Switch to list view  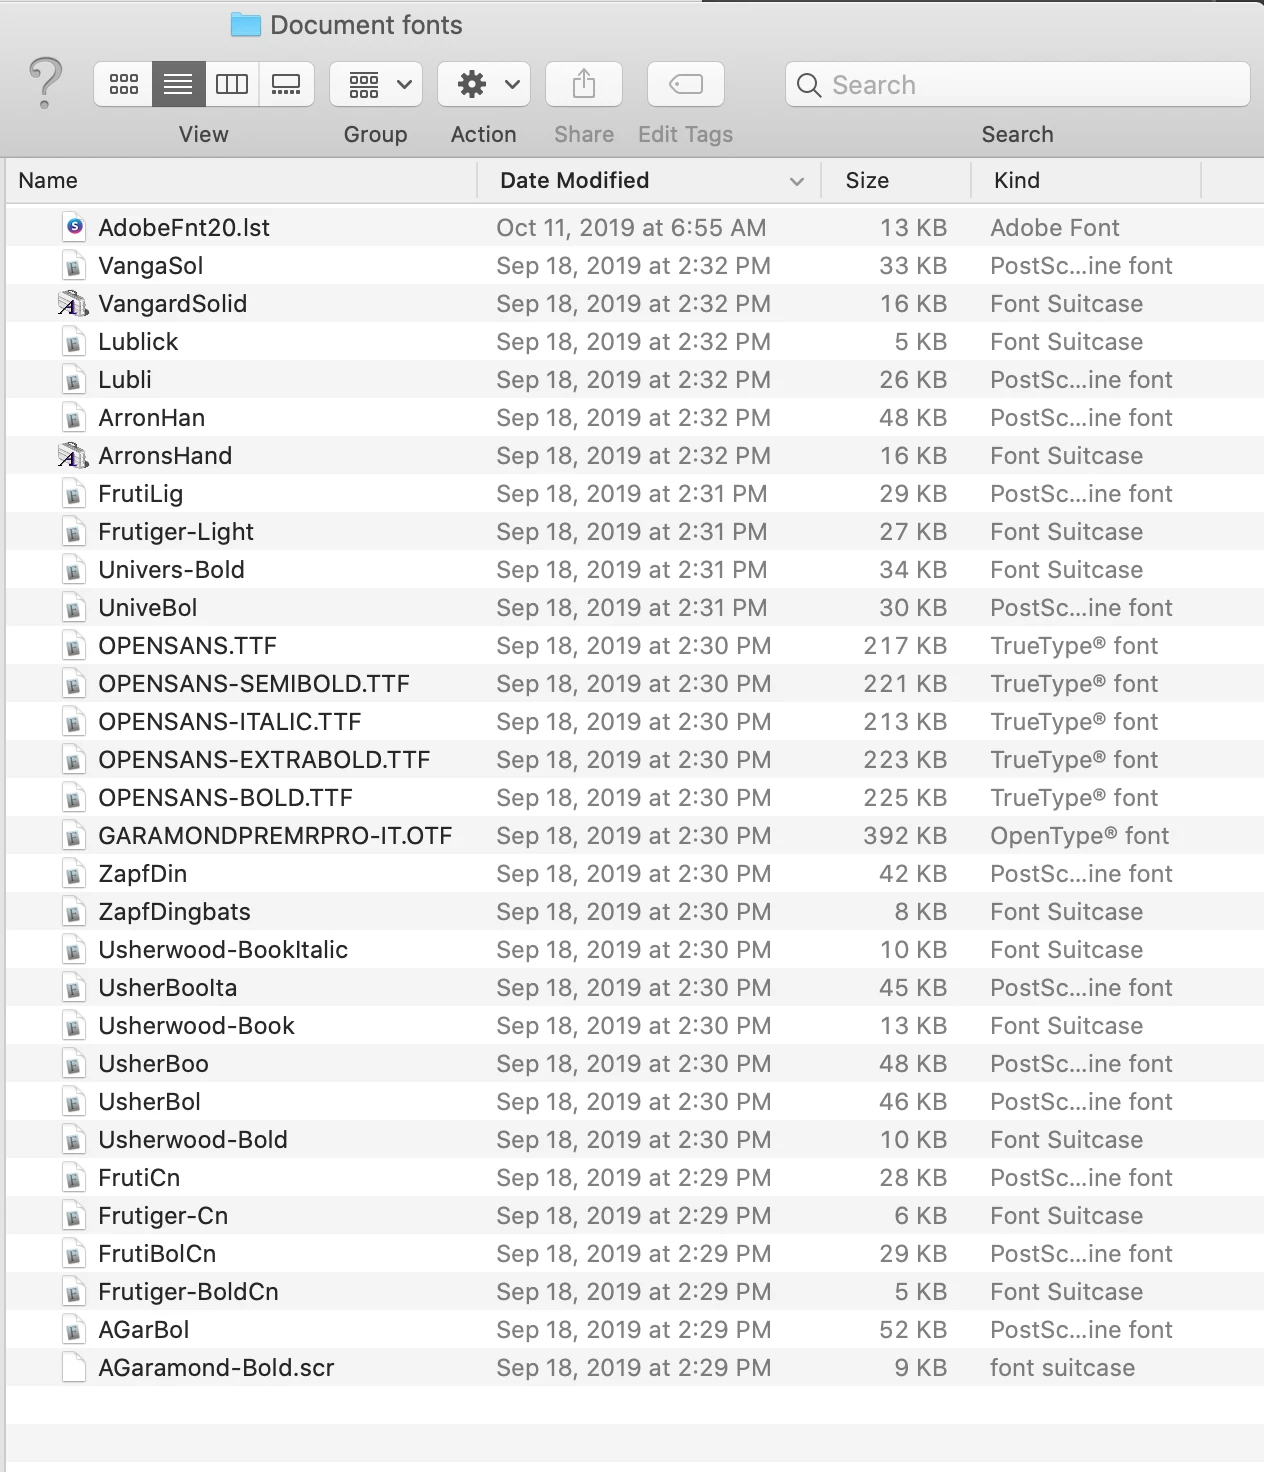pyautogui.click(x=178, y=85)
